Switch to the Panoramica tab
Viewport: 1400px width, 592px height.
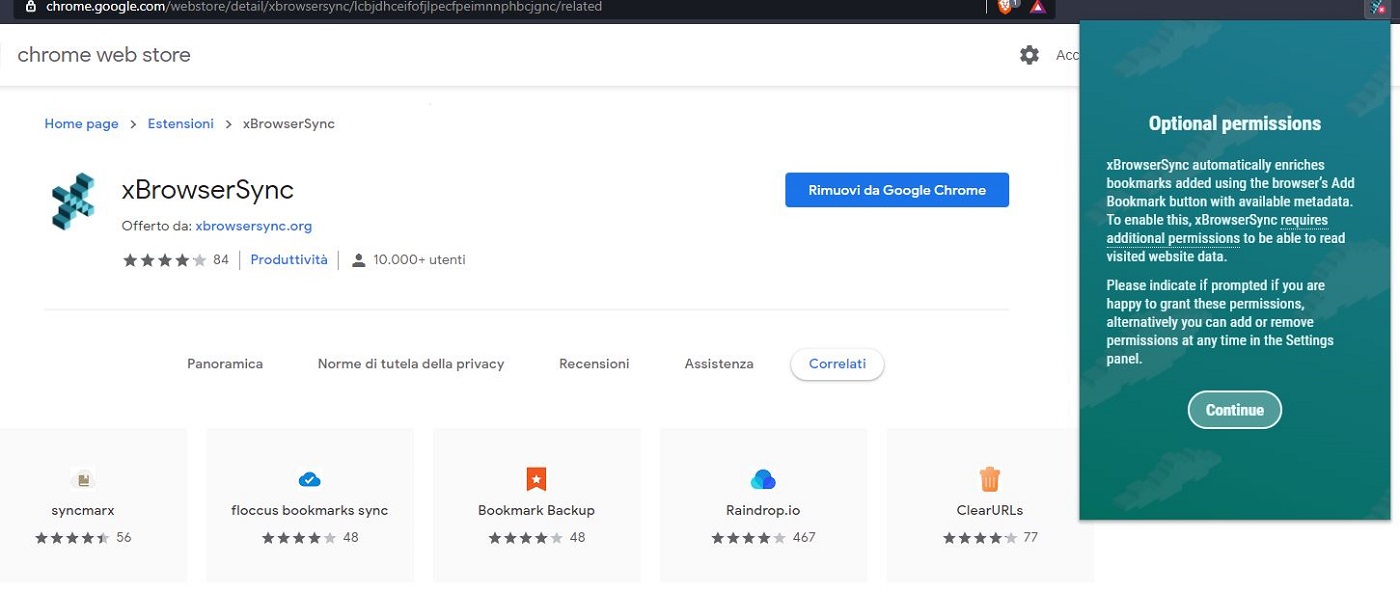[225, 364]
